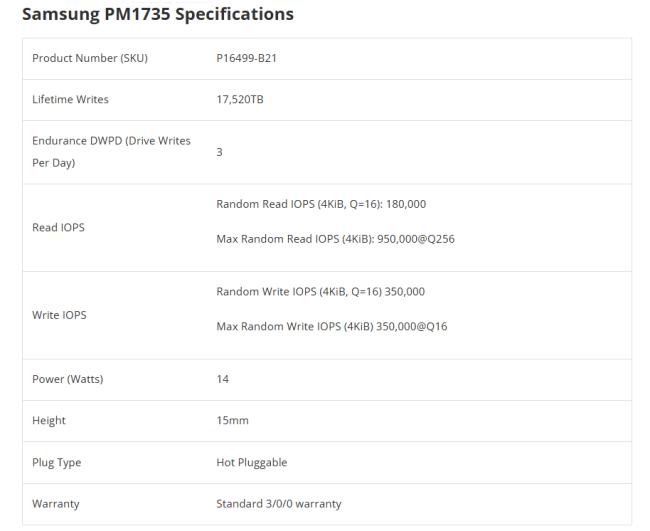Click the Plug Type label
This screenshot has width=650, height=531.
(57, 463)
